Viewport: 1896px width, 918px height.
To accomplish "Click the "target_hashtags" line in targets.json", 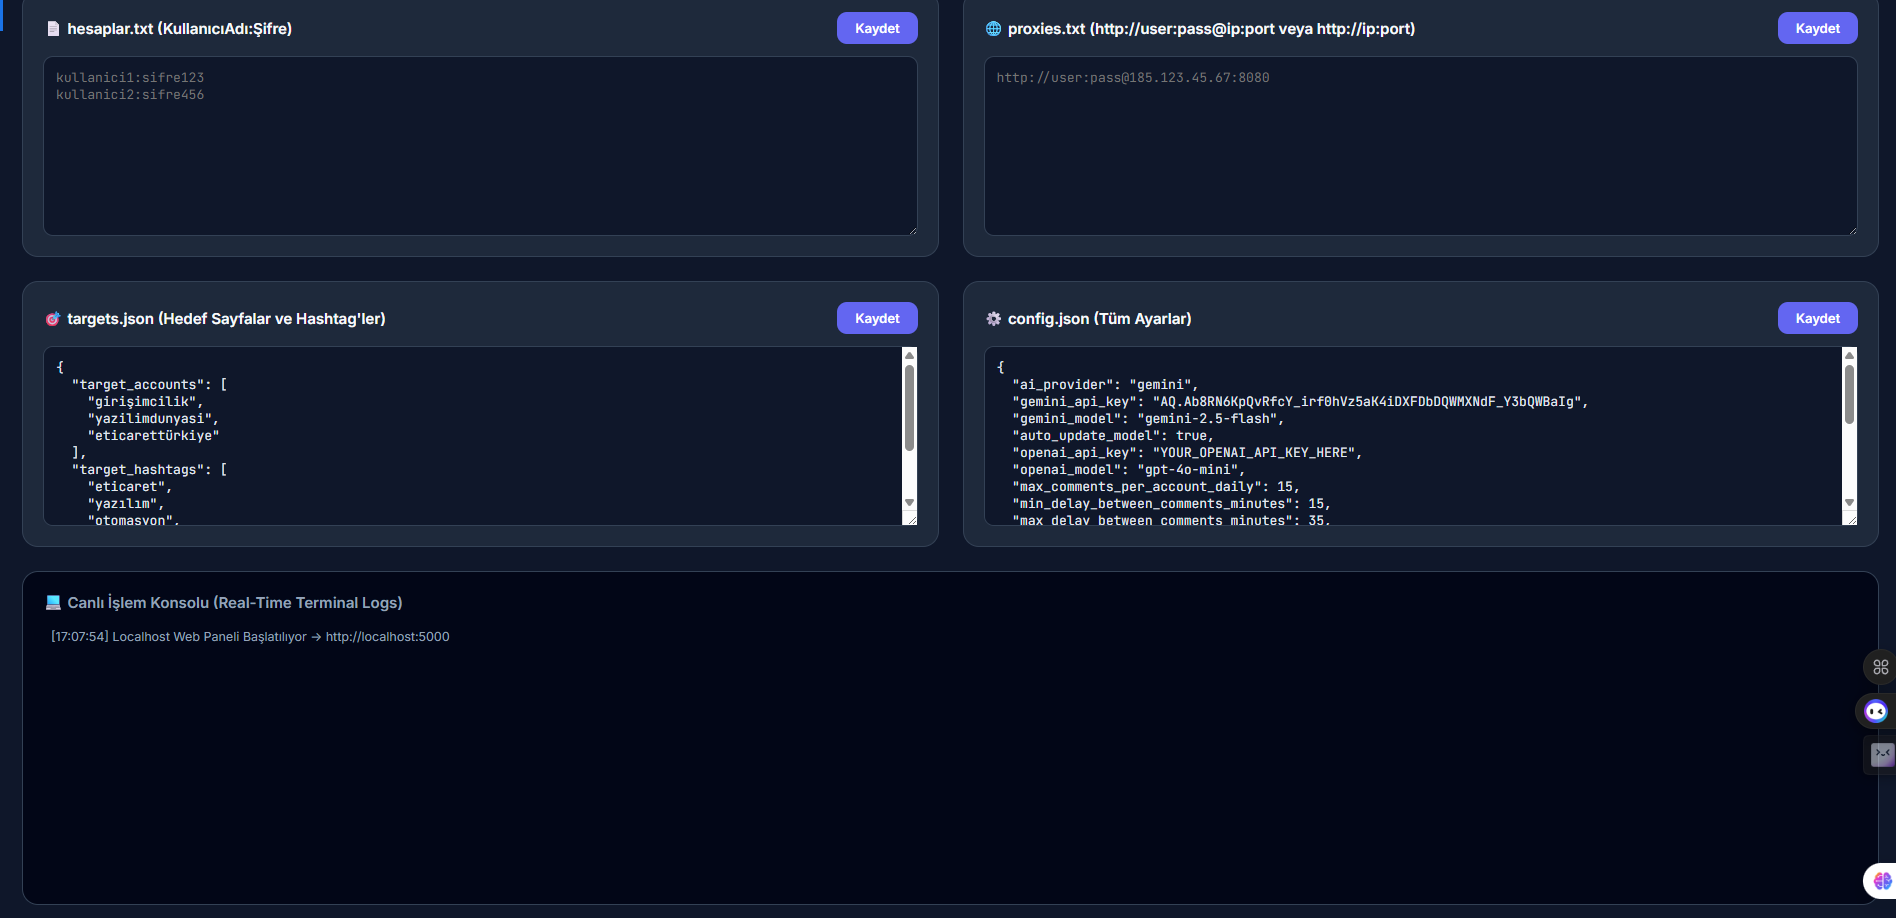I will (x=150, y=470).
